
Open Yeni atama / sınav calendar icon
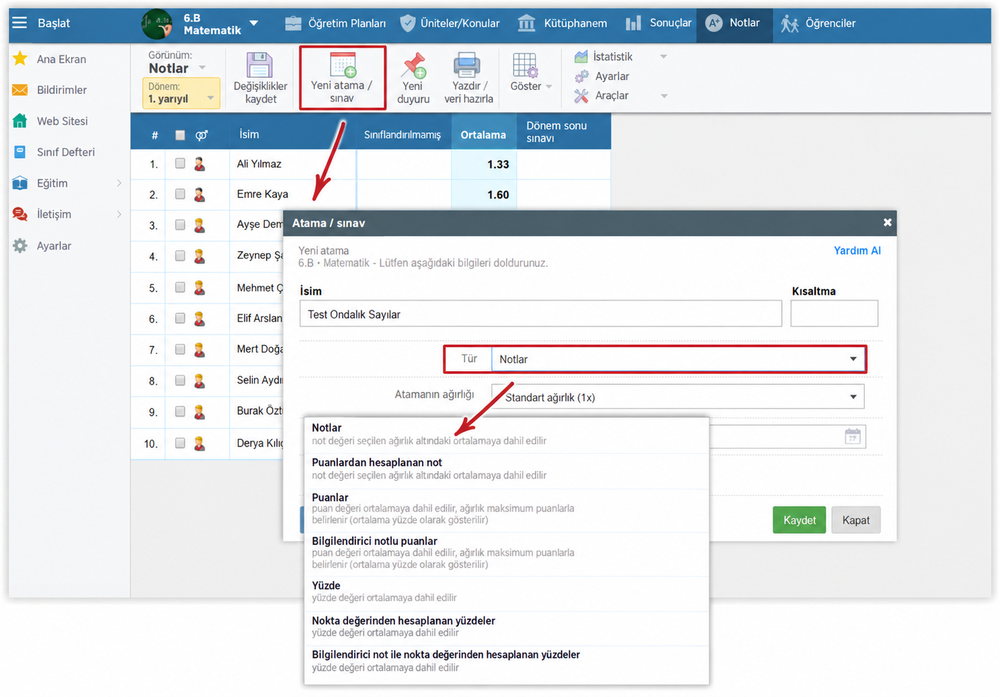click(x=342, y=64)
